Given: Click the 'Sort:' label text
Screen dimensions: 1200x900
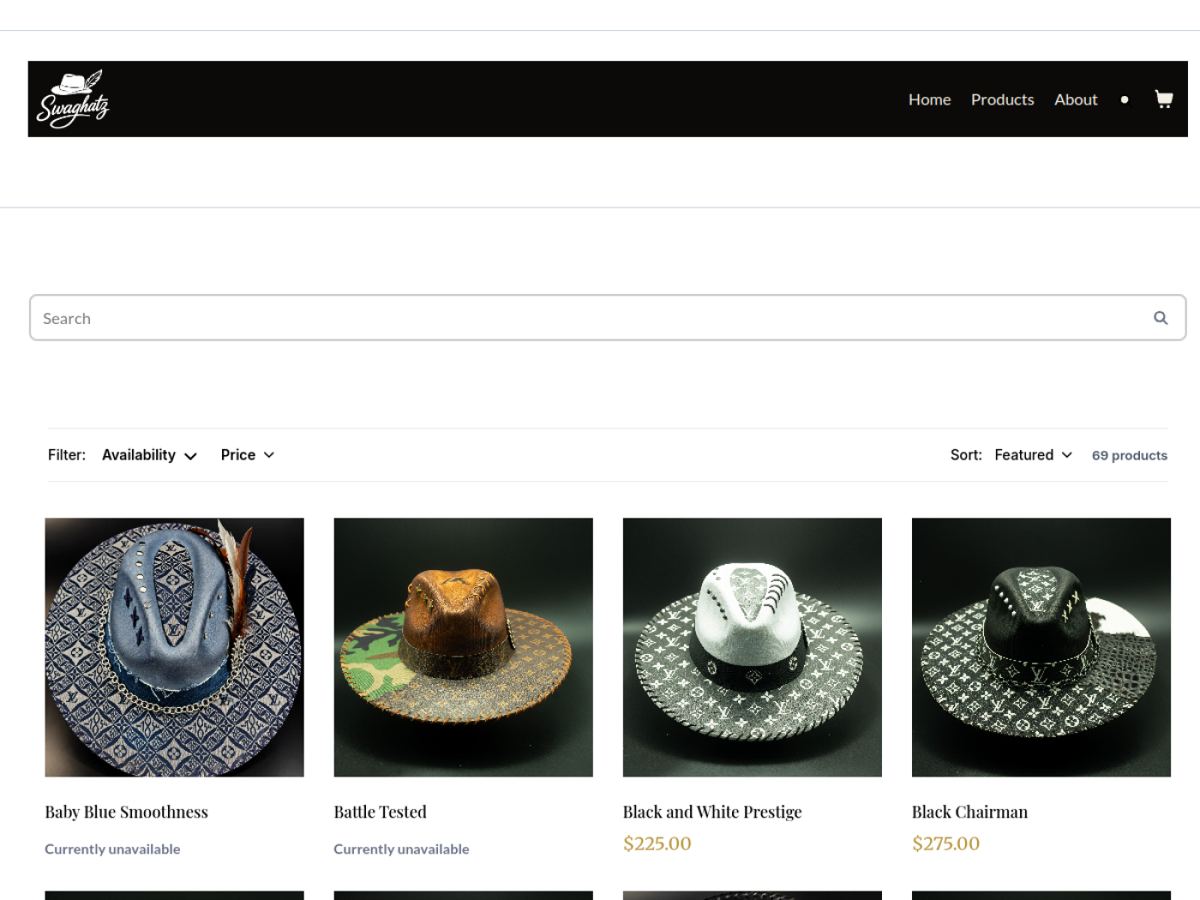Looking at the screenshot, I should tap(966, 455).
